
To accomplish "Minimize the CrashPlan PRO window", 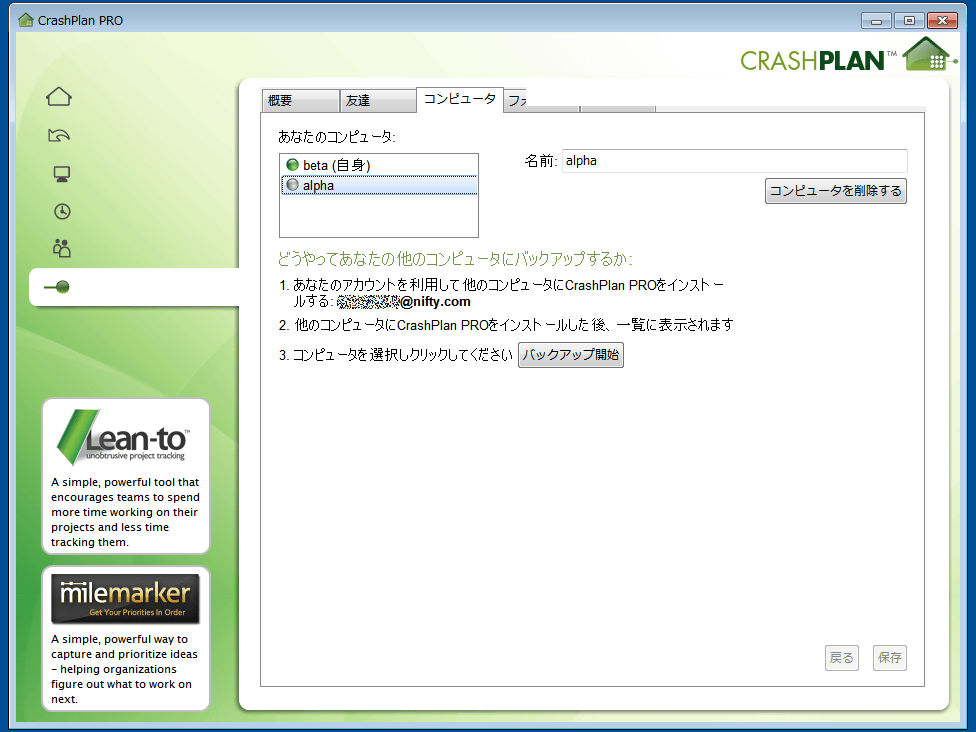I will point(876,21).
